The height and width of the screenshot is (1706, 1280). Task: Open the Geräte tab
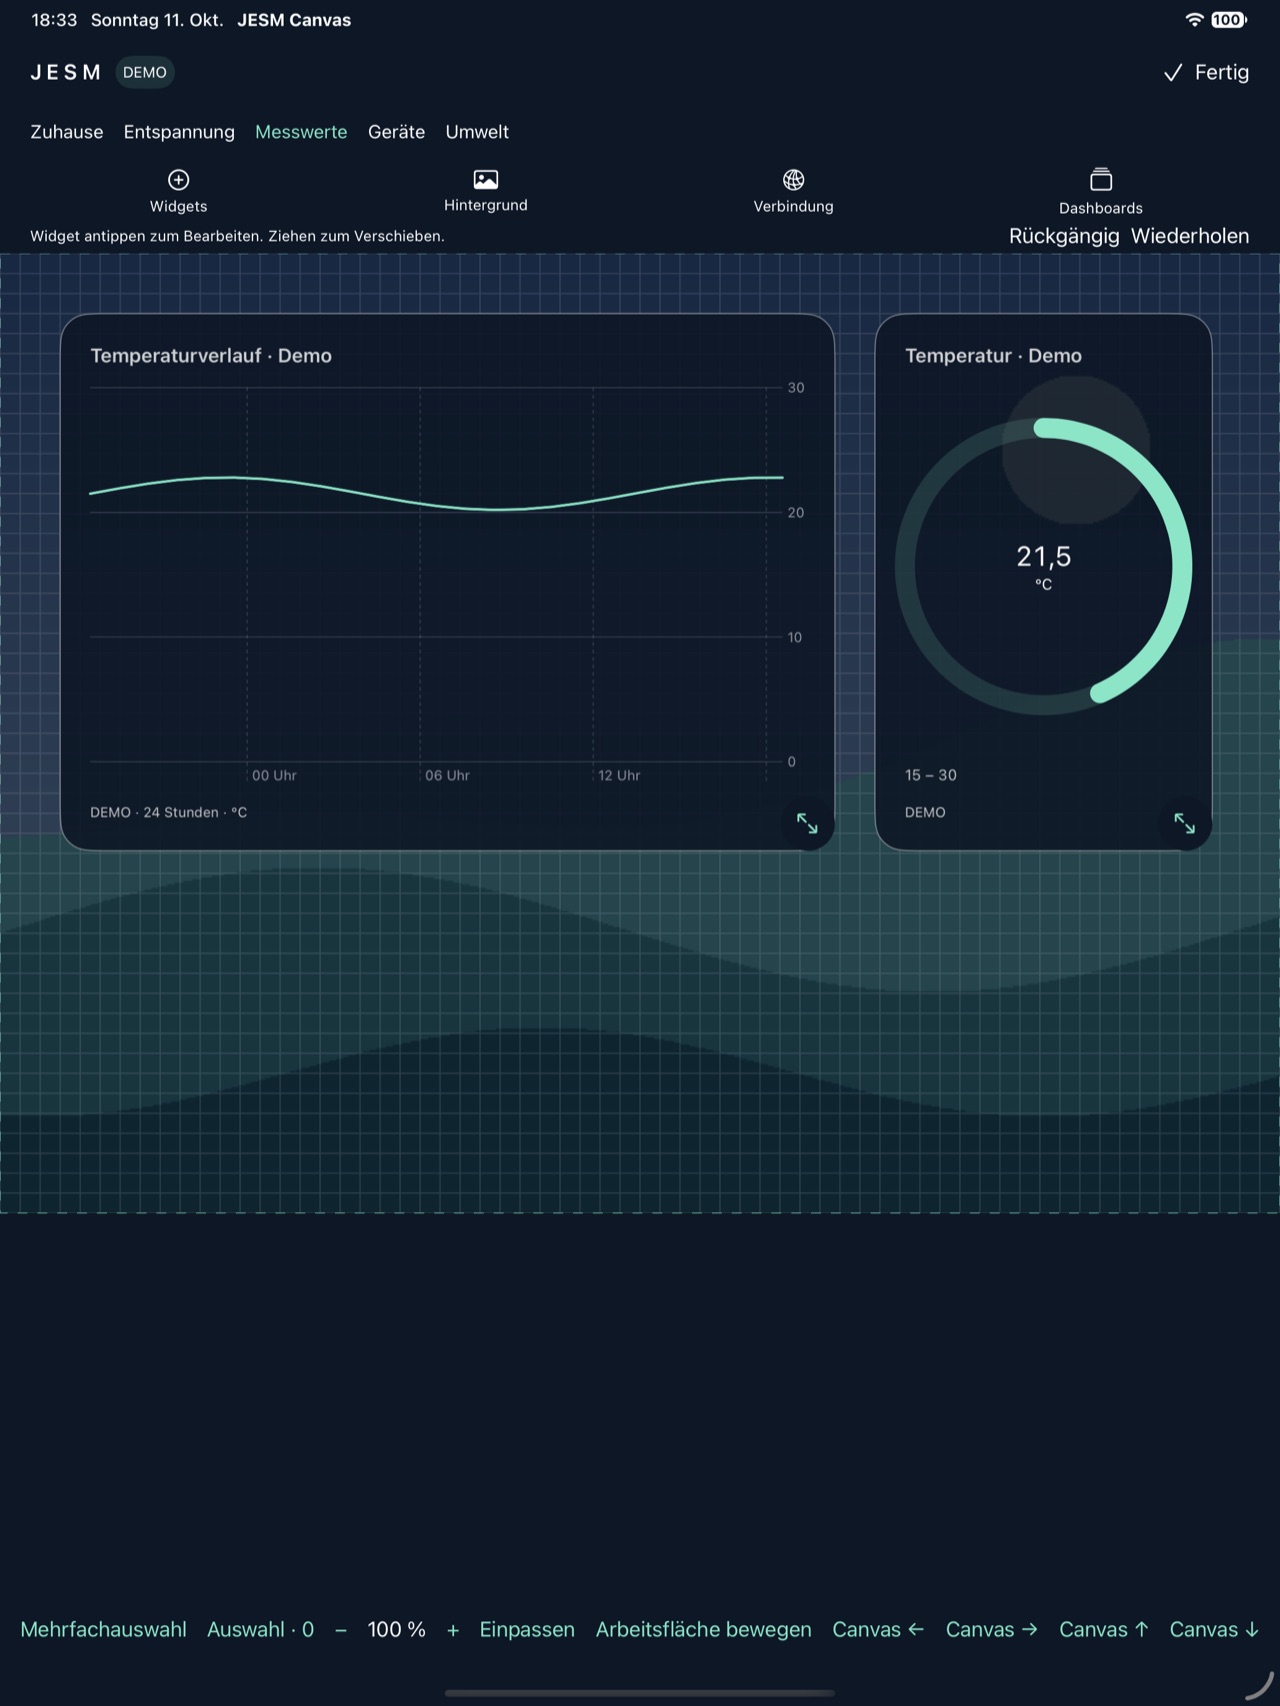[x=396, y=132]
